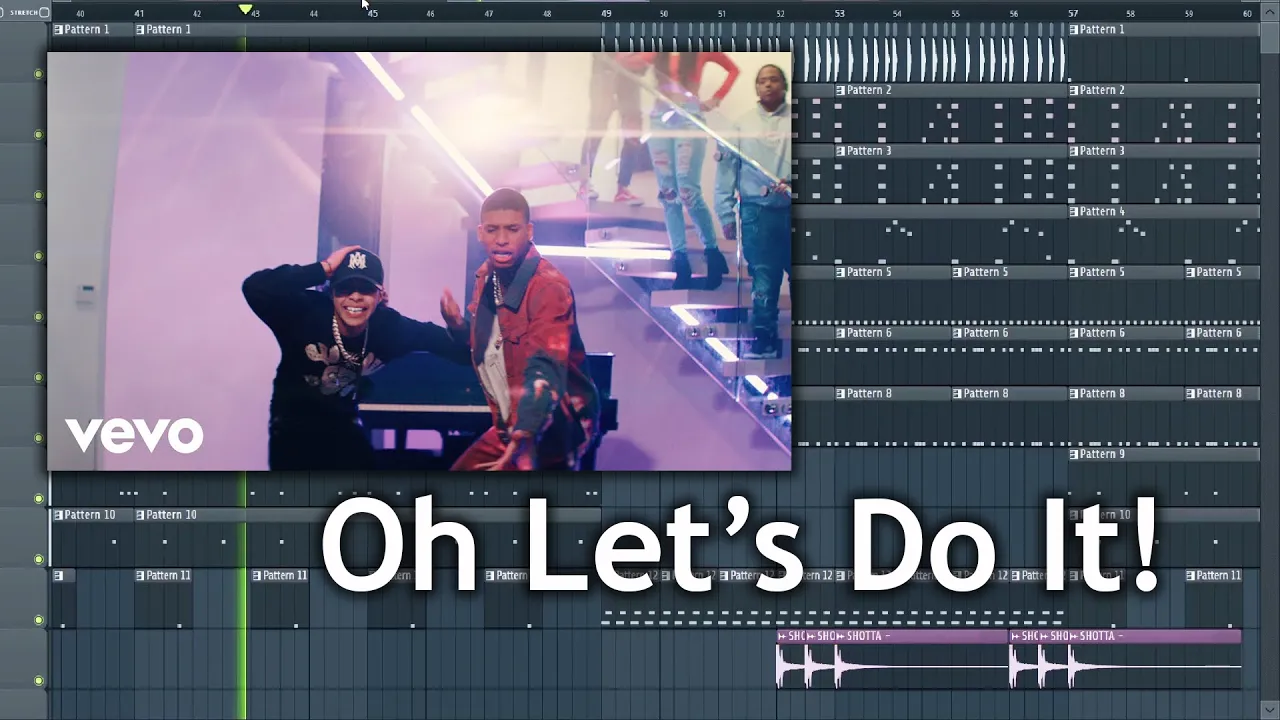Open the piano icon on Pattern 6 at bar 53
The height and width of the screenshot is (720, 1280).
[840, 333]
